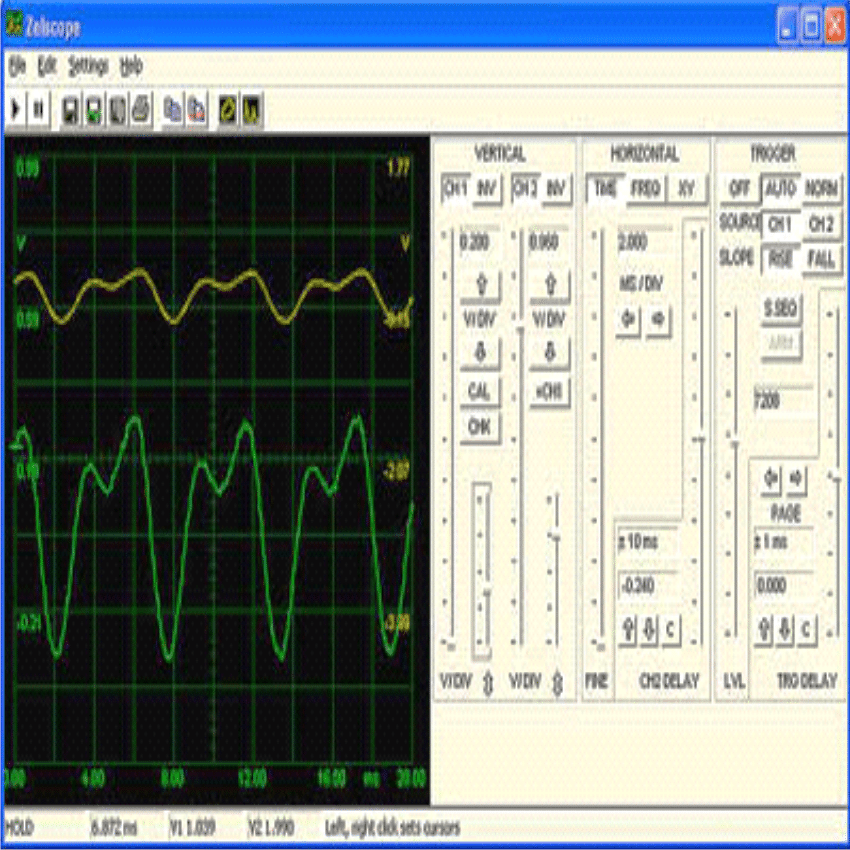Click the MS/DIV left arrow button
The width and height of the screenshot is (850, 850).
pyautogui.click(x=629, y=319)
